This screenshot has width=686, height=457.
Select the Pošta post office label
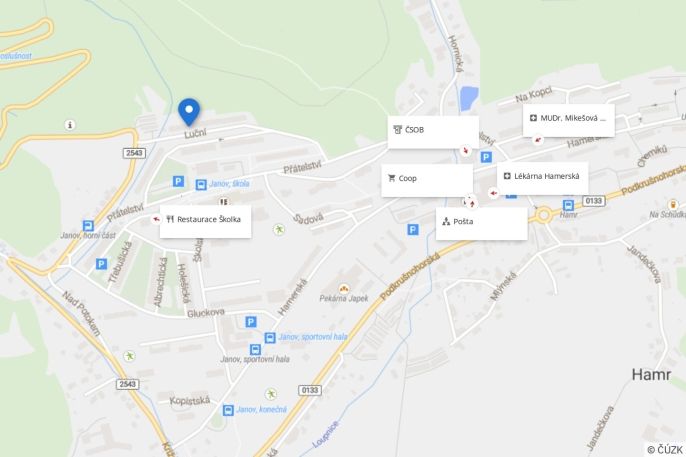[482, 223]
